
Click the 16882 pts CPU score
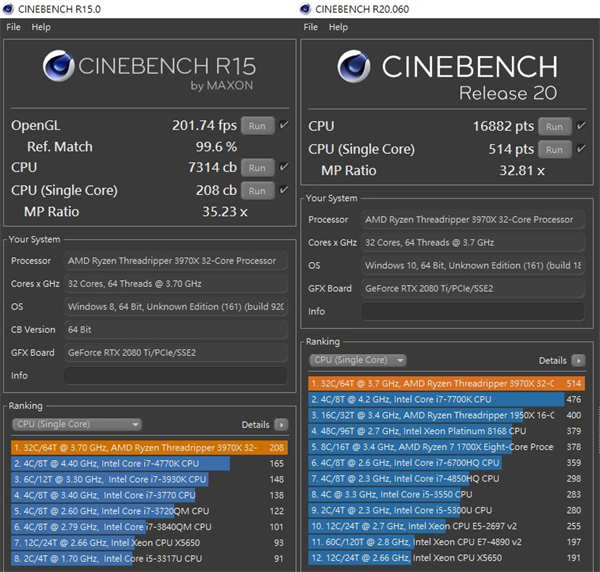[503, 126]
